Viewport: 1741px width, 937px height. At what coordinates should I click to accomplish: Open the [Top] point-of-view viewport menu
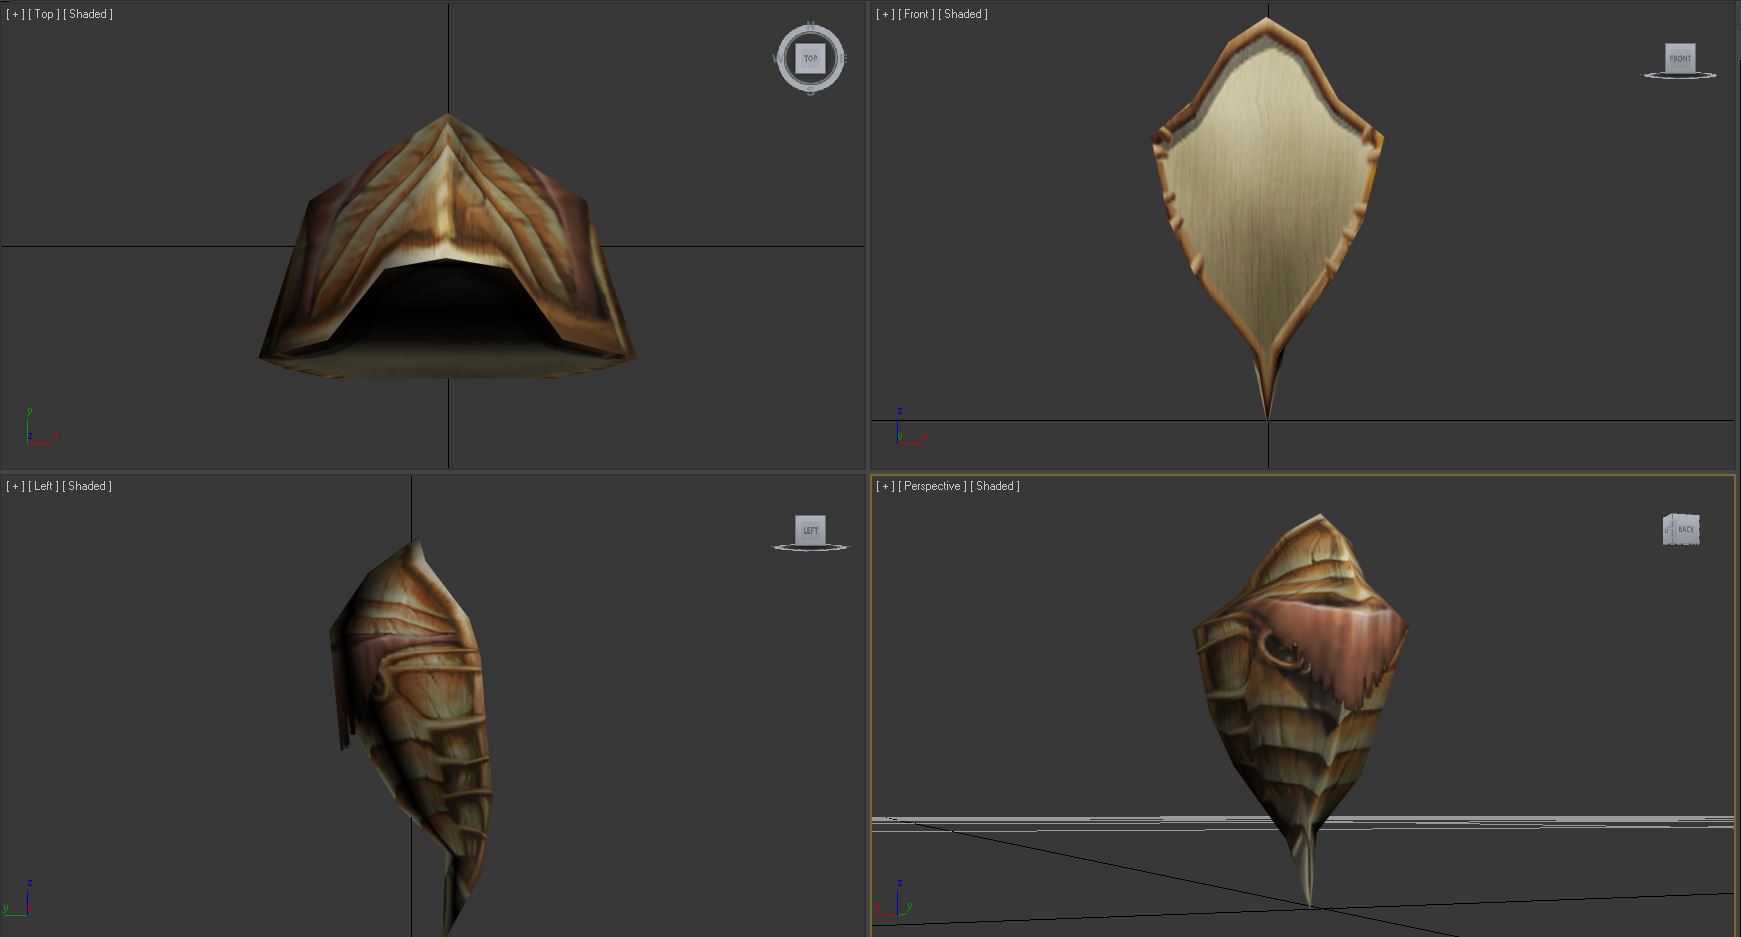point(44,14)
